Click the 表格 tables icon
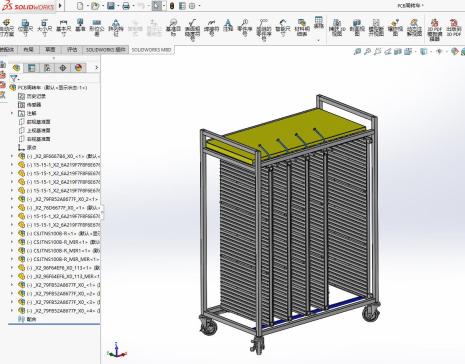 (x=319, y=22)
